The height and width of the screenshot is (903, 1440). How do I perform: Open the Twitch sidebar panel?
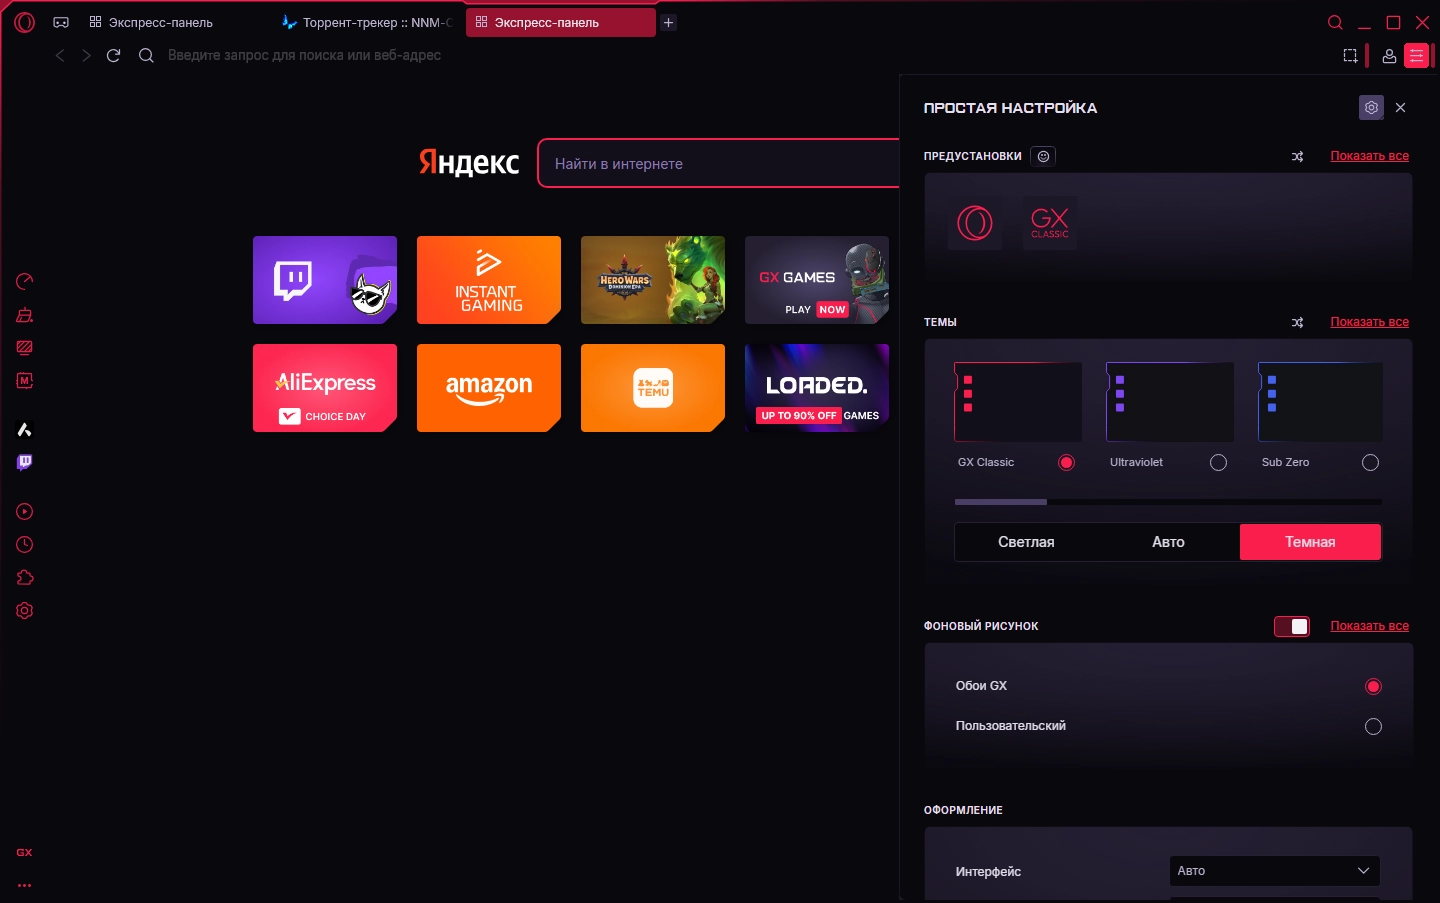[25, 463]
